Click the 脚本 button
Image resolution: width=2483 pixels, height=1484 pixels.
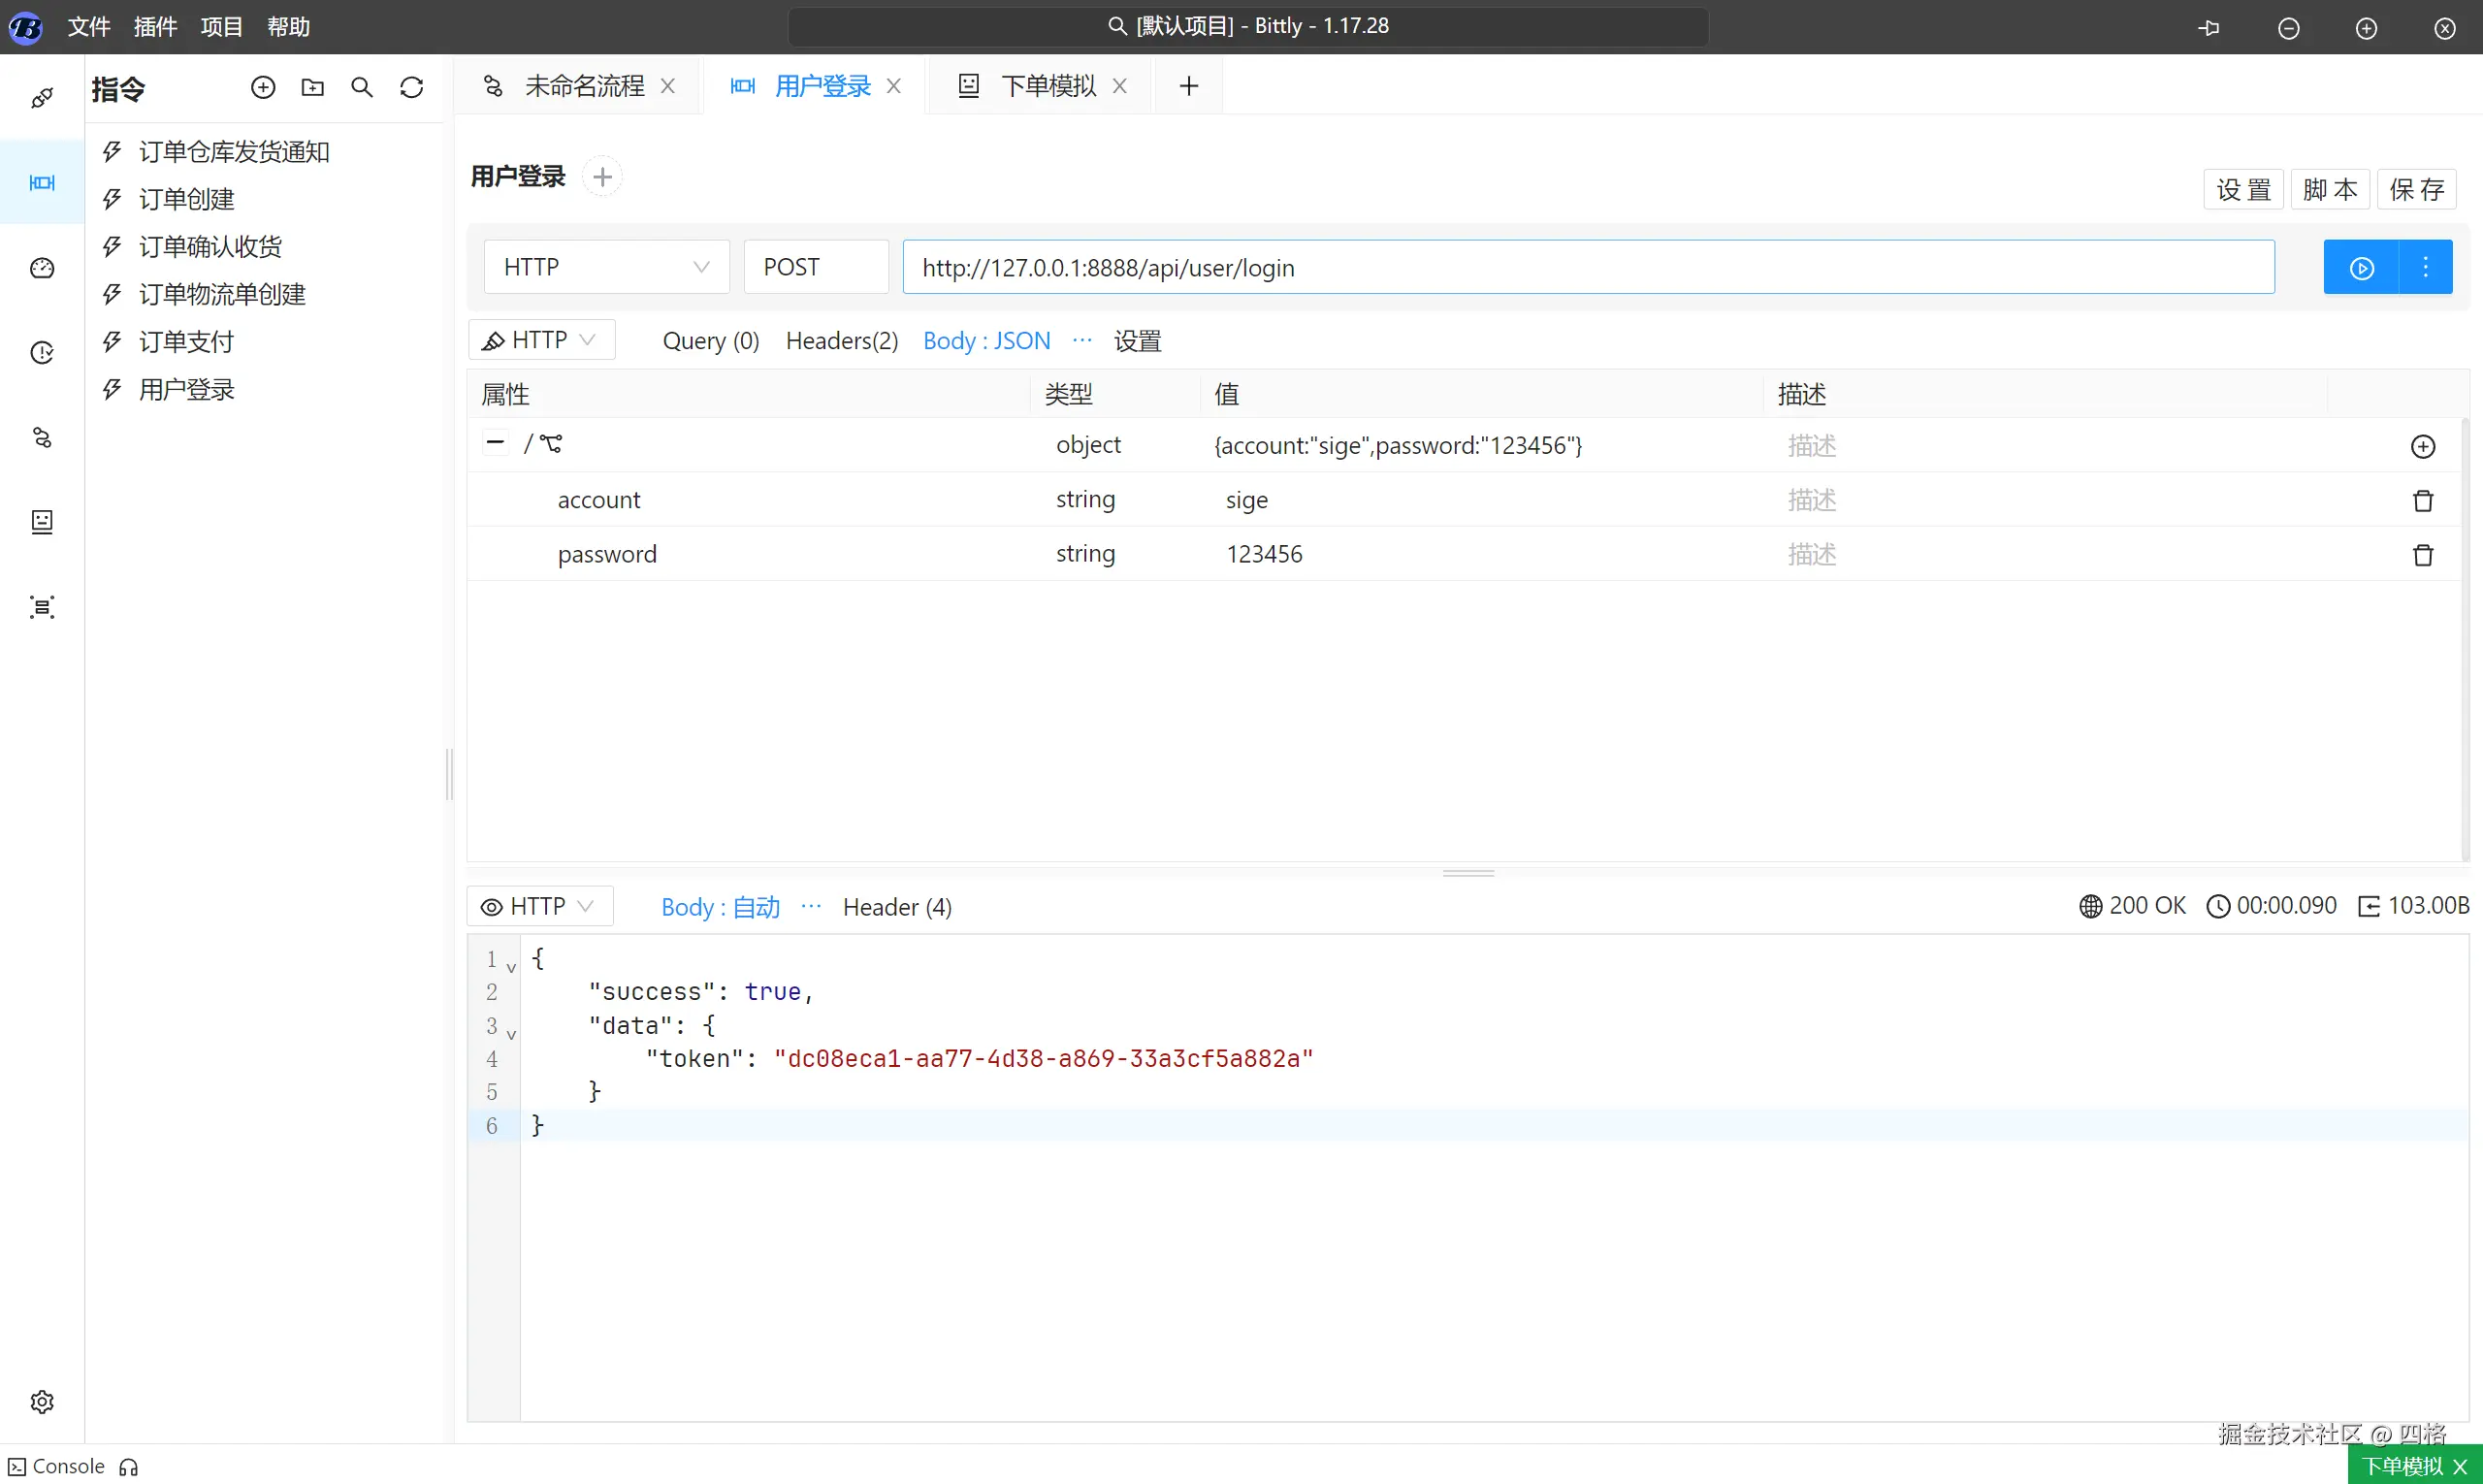[2329, 189]
